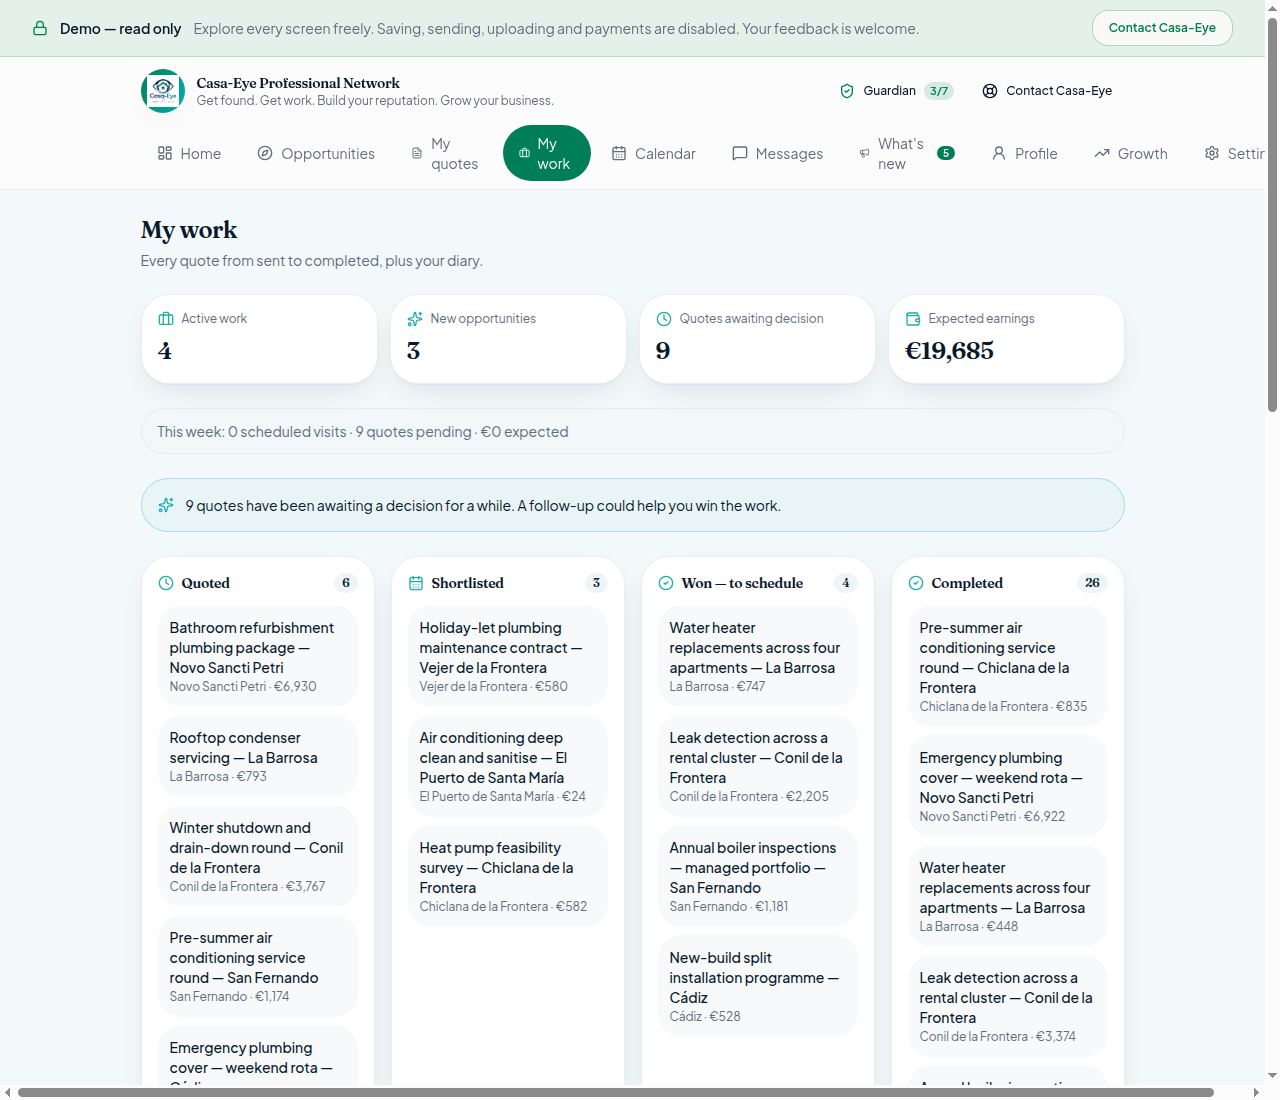This screenshot has height=1100, width=1280.
Task: Click the Casa-Eye logo icon
Action: pyautogui.click(x=163, y=91)
